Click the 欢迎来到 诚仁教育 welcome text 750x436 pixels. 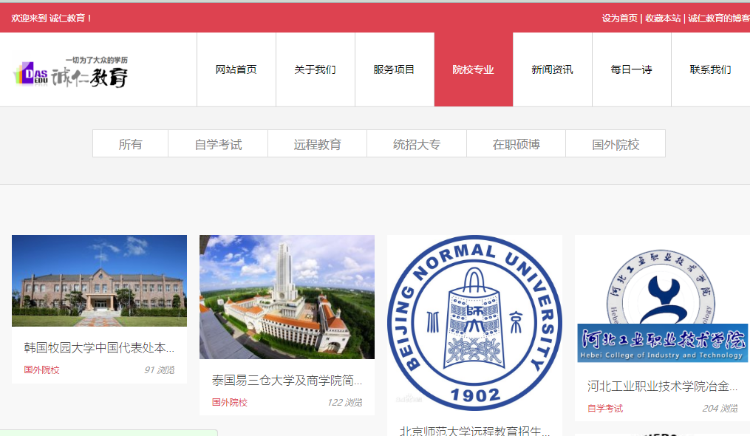pos(51,18)
